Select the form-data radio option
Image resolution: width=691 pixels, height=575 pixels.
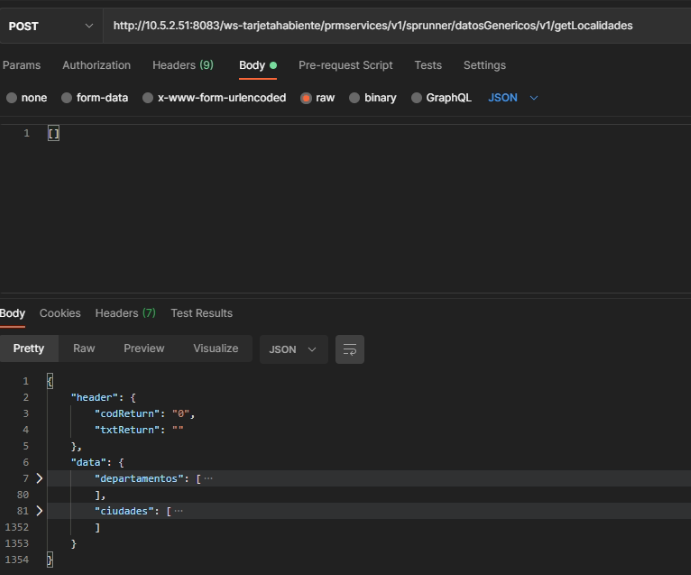point(67,98)
